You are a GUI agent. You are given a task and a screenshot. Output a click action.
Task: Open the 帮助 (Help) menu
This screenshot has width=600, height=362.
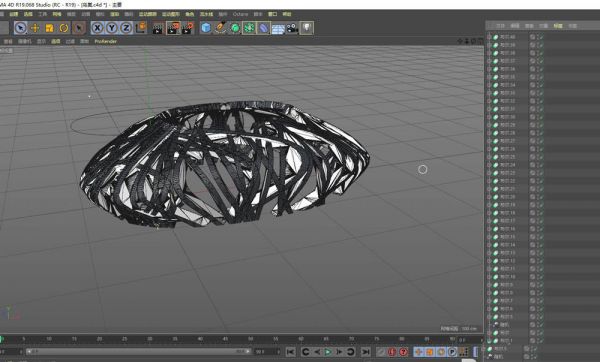(x=287, y=14)
